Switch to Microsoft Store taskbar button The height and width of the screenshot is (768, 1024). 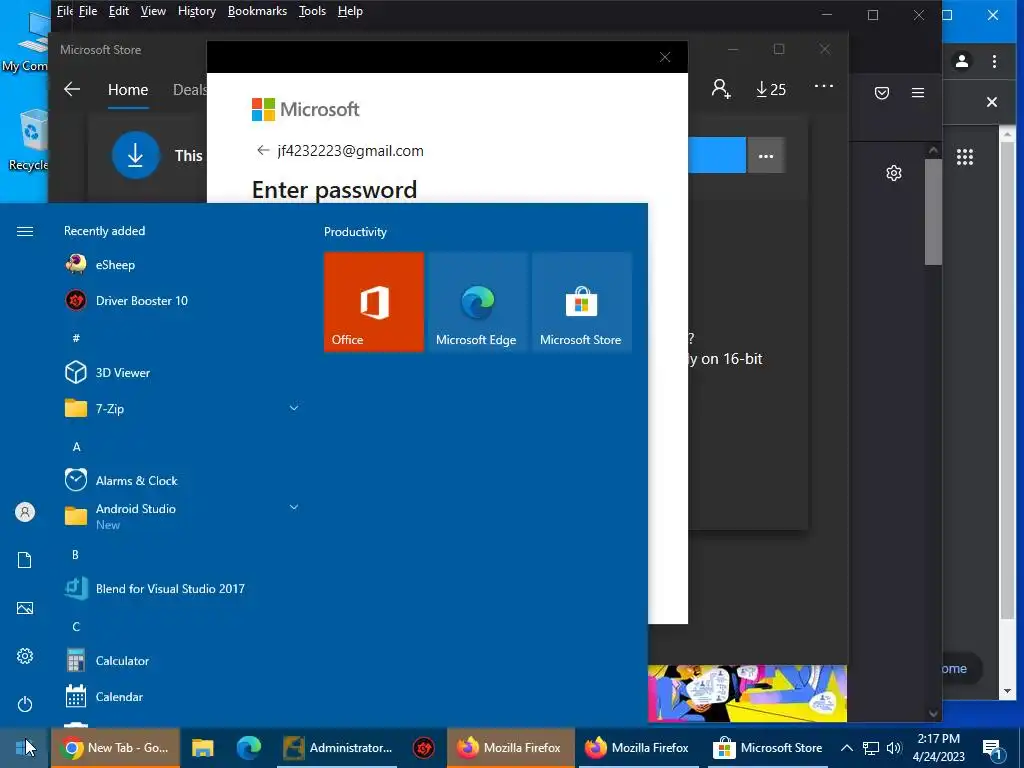pyautogui.click(x=767, y=748)
